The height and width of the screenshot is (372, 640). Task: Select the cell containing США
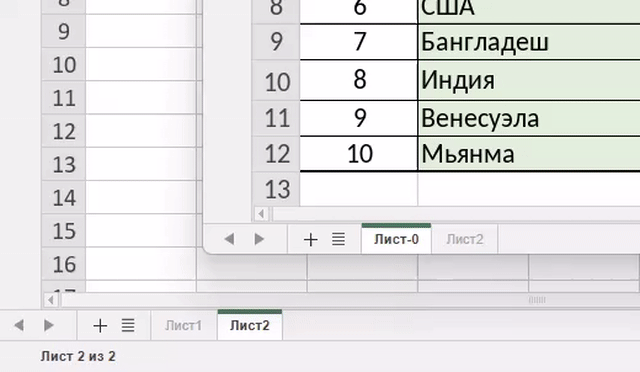(529, 11)
